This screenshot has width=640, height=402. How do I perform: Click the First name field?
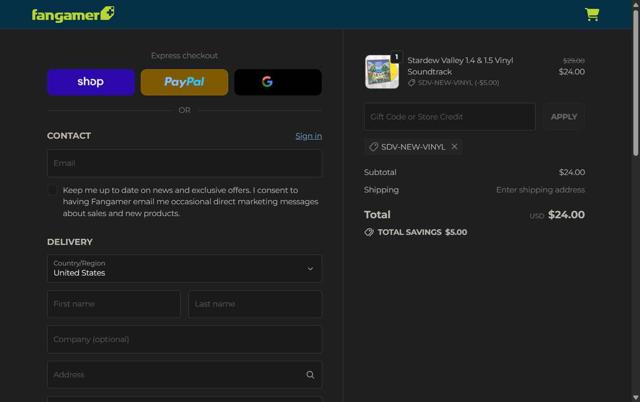pos(113,304)
